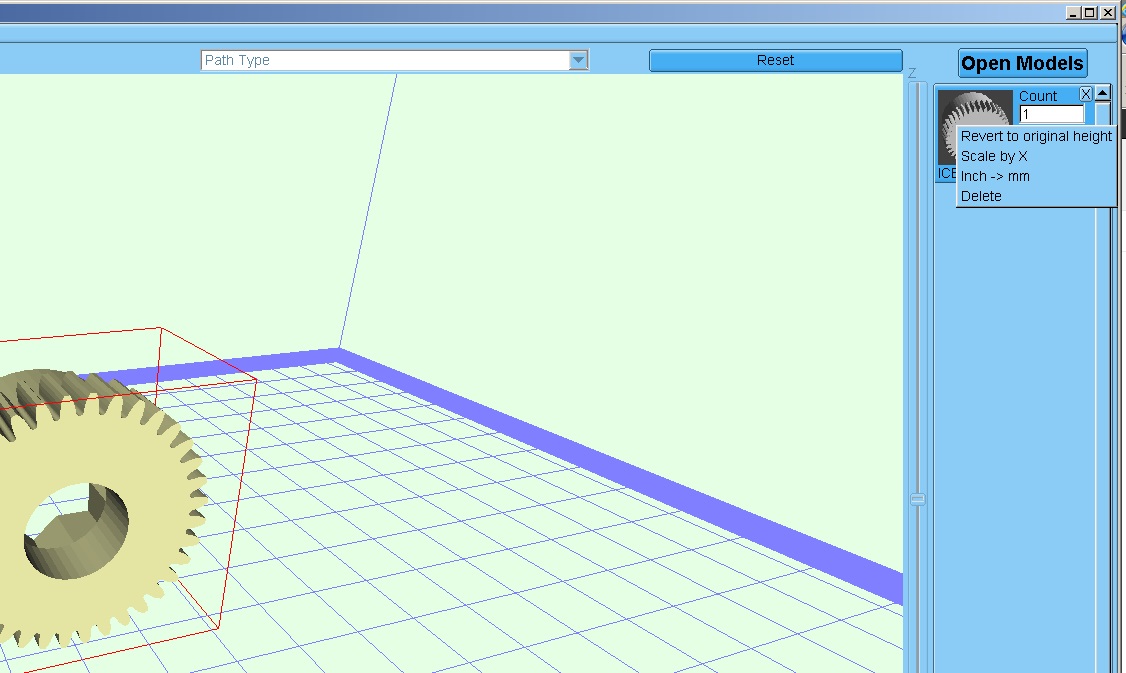This screenshot has width=1126, height=673.
Task: Click the Open Models button
Action: pyautogui.click(x=1022, y=64)
